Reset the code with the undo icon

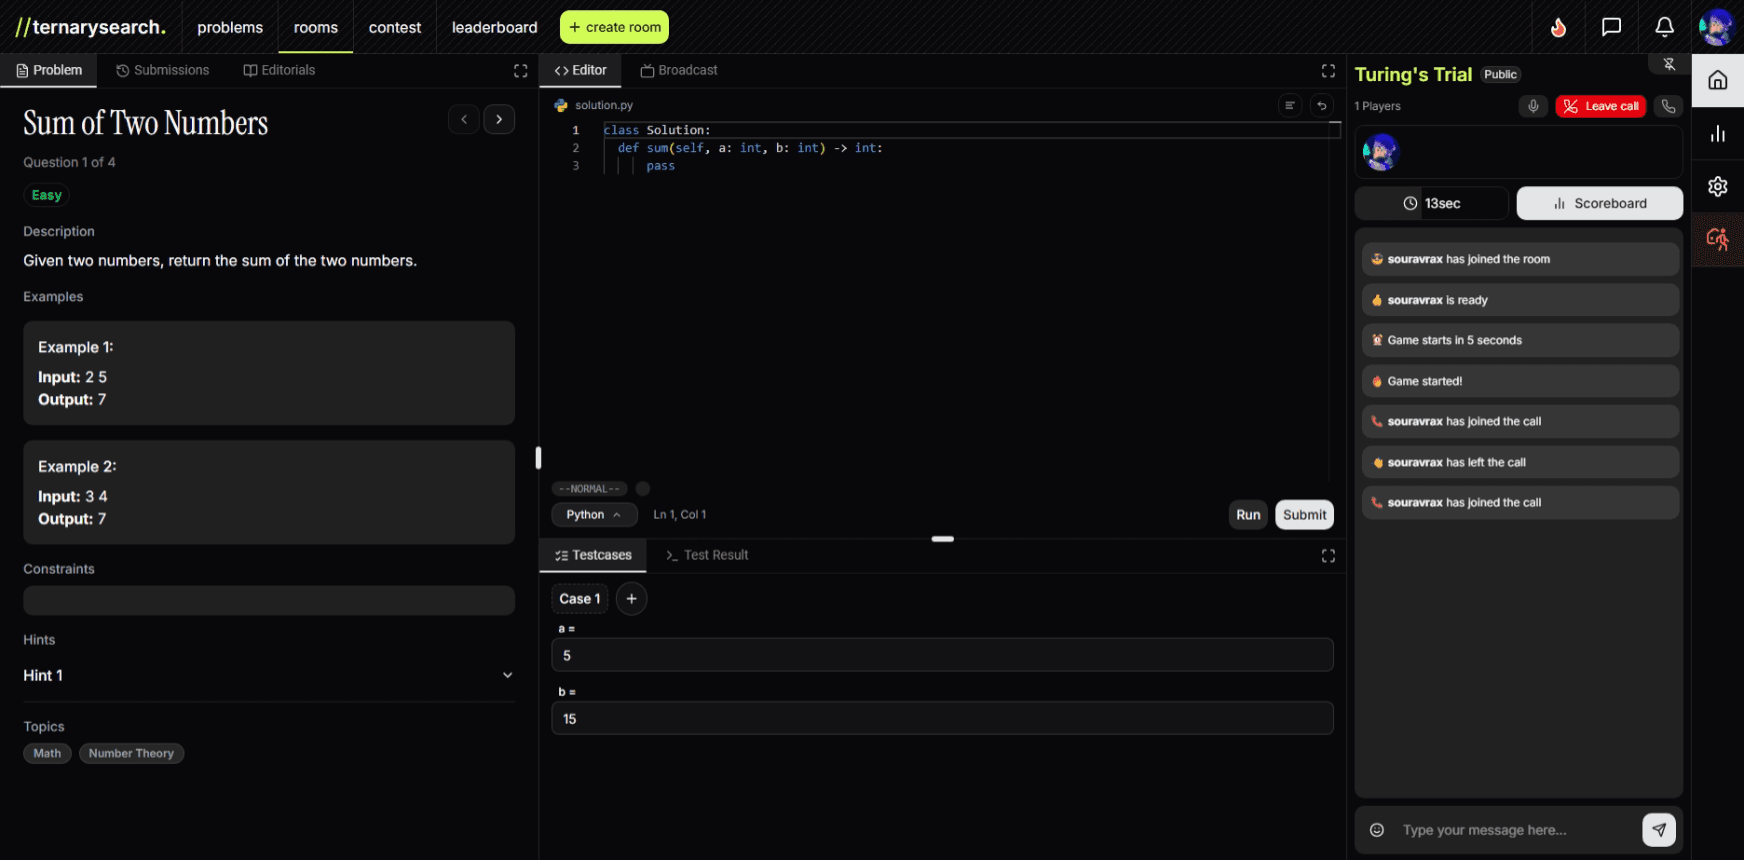[x=1322, y=105]
